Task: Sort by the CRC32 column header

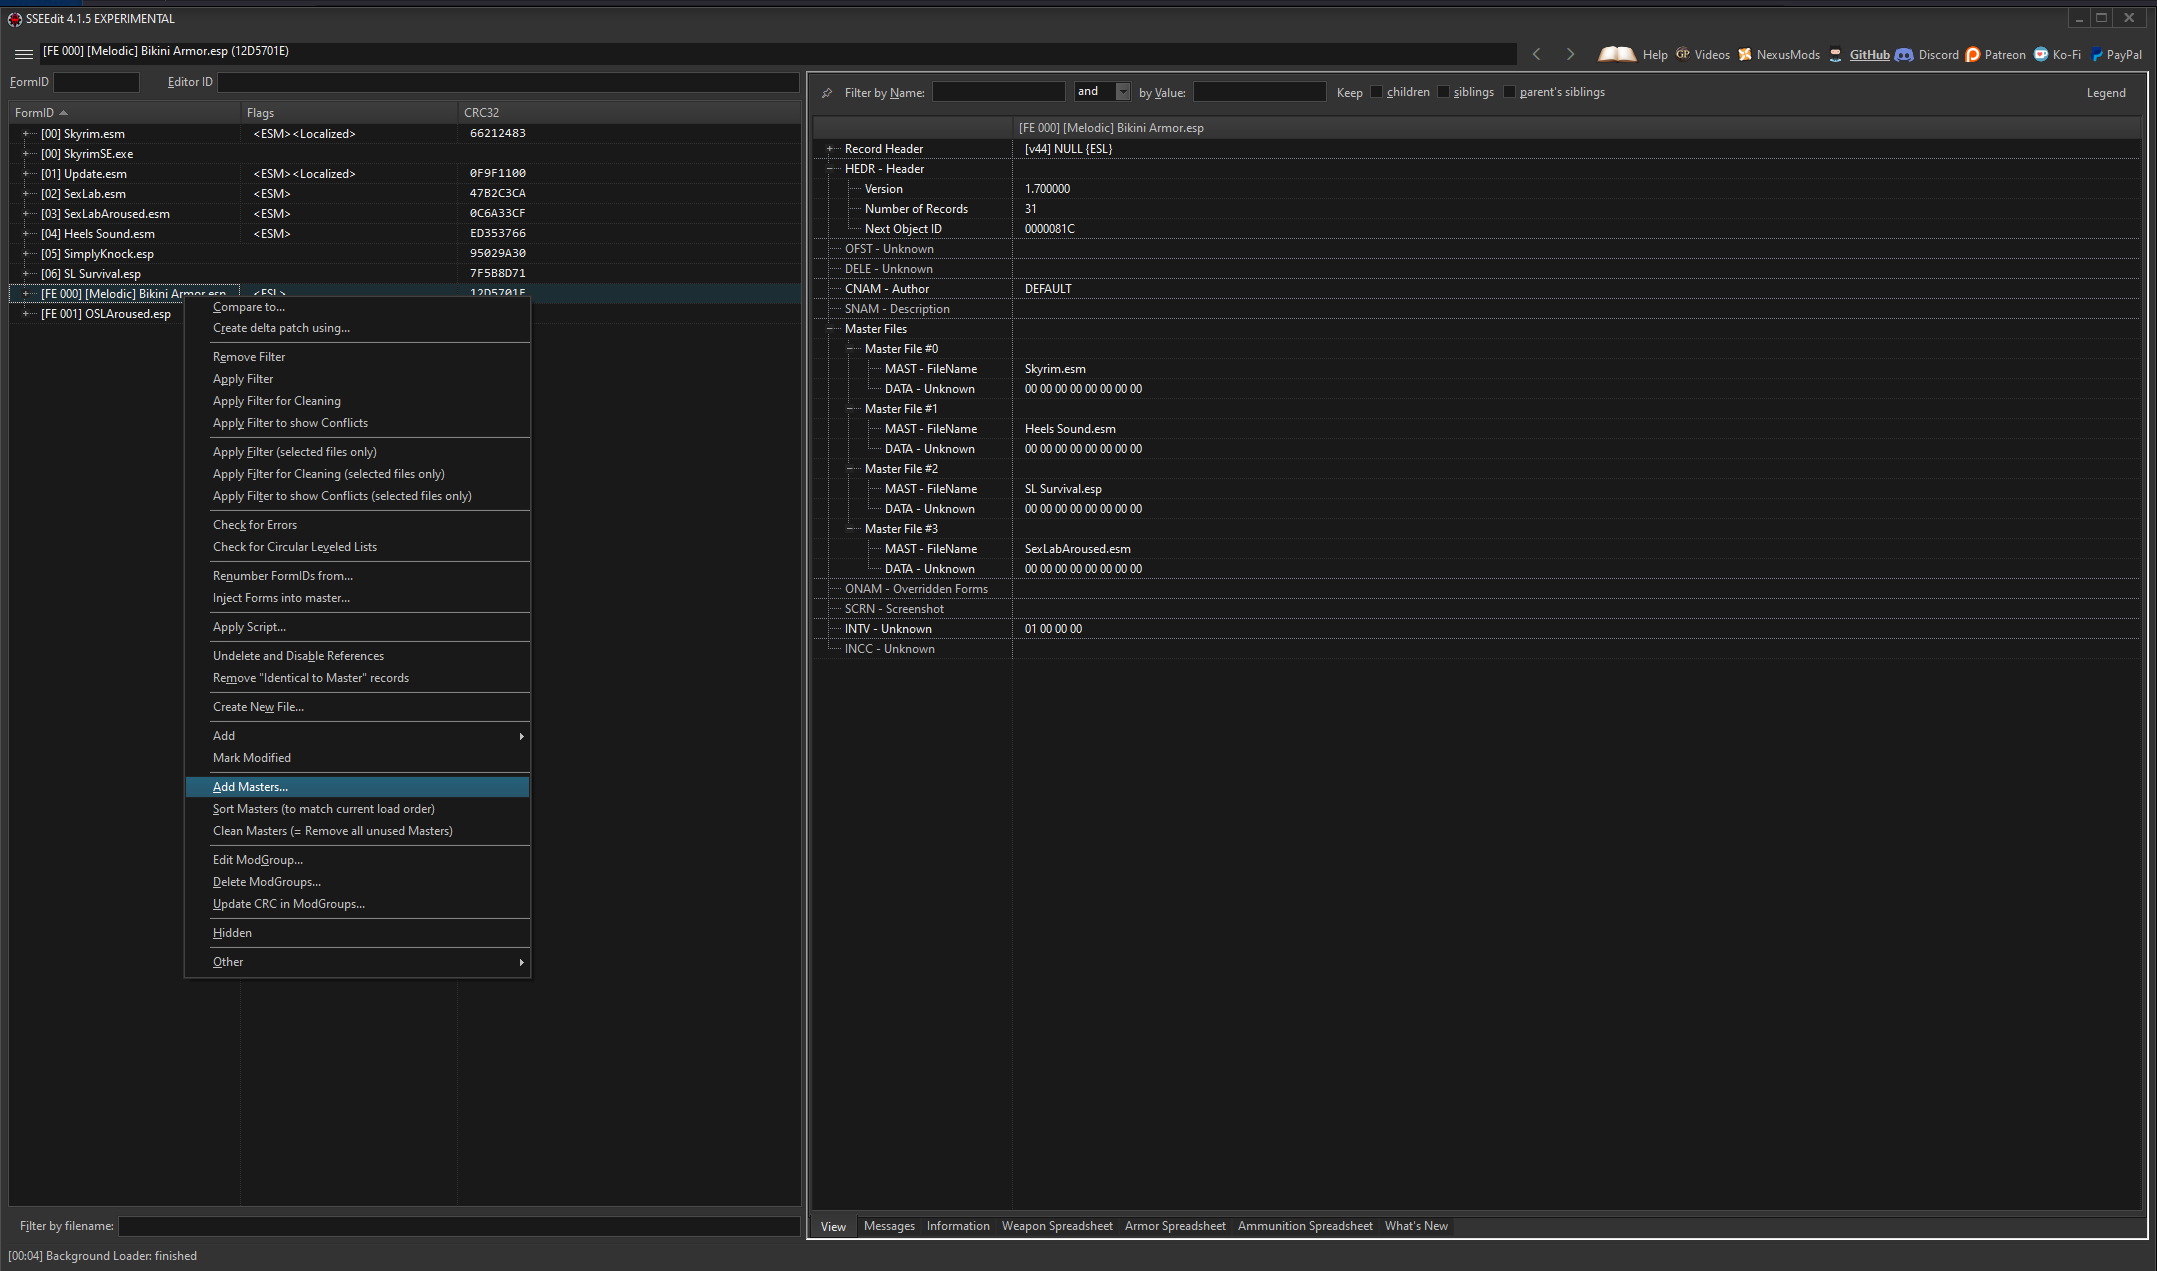Action: pos(629,113)
